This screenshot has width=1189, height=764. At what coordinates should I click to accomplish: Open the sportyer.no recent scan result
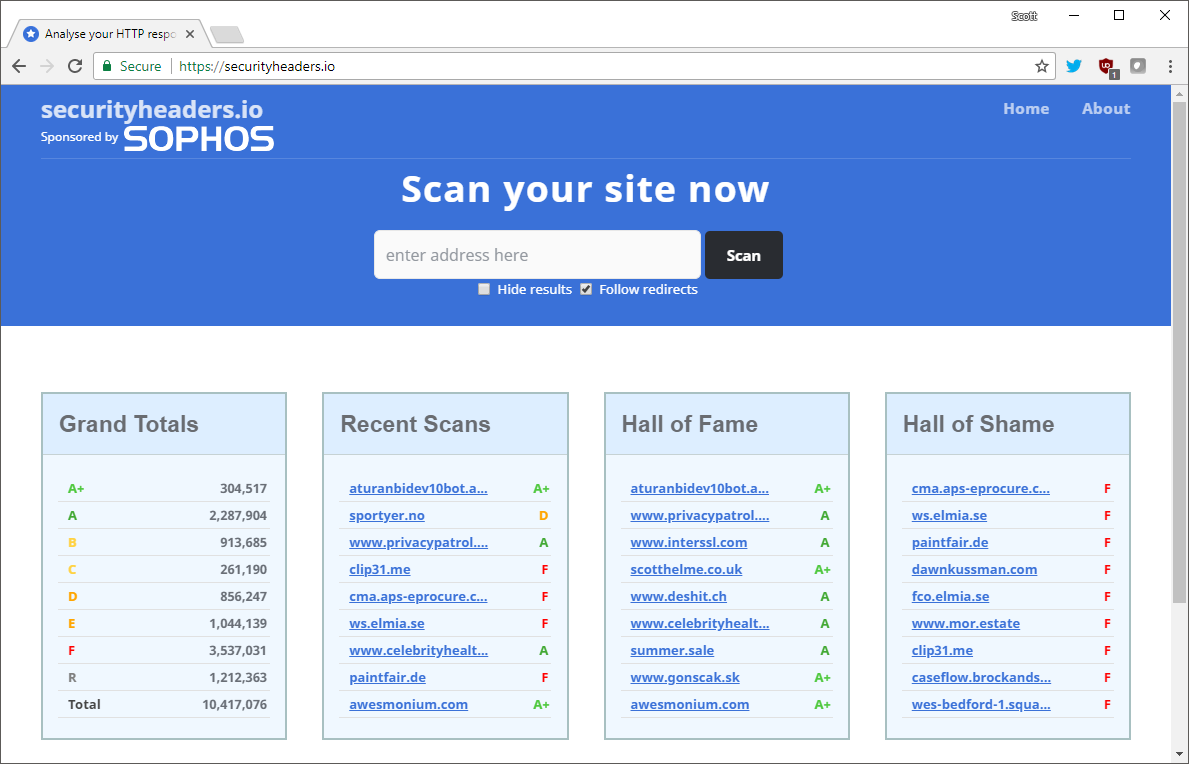point(387,515)
